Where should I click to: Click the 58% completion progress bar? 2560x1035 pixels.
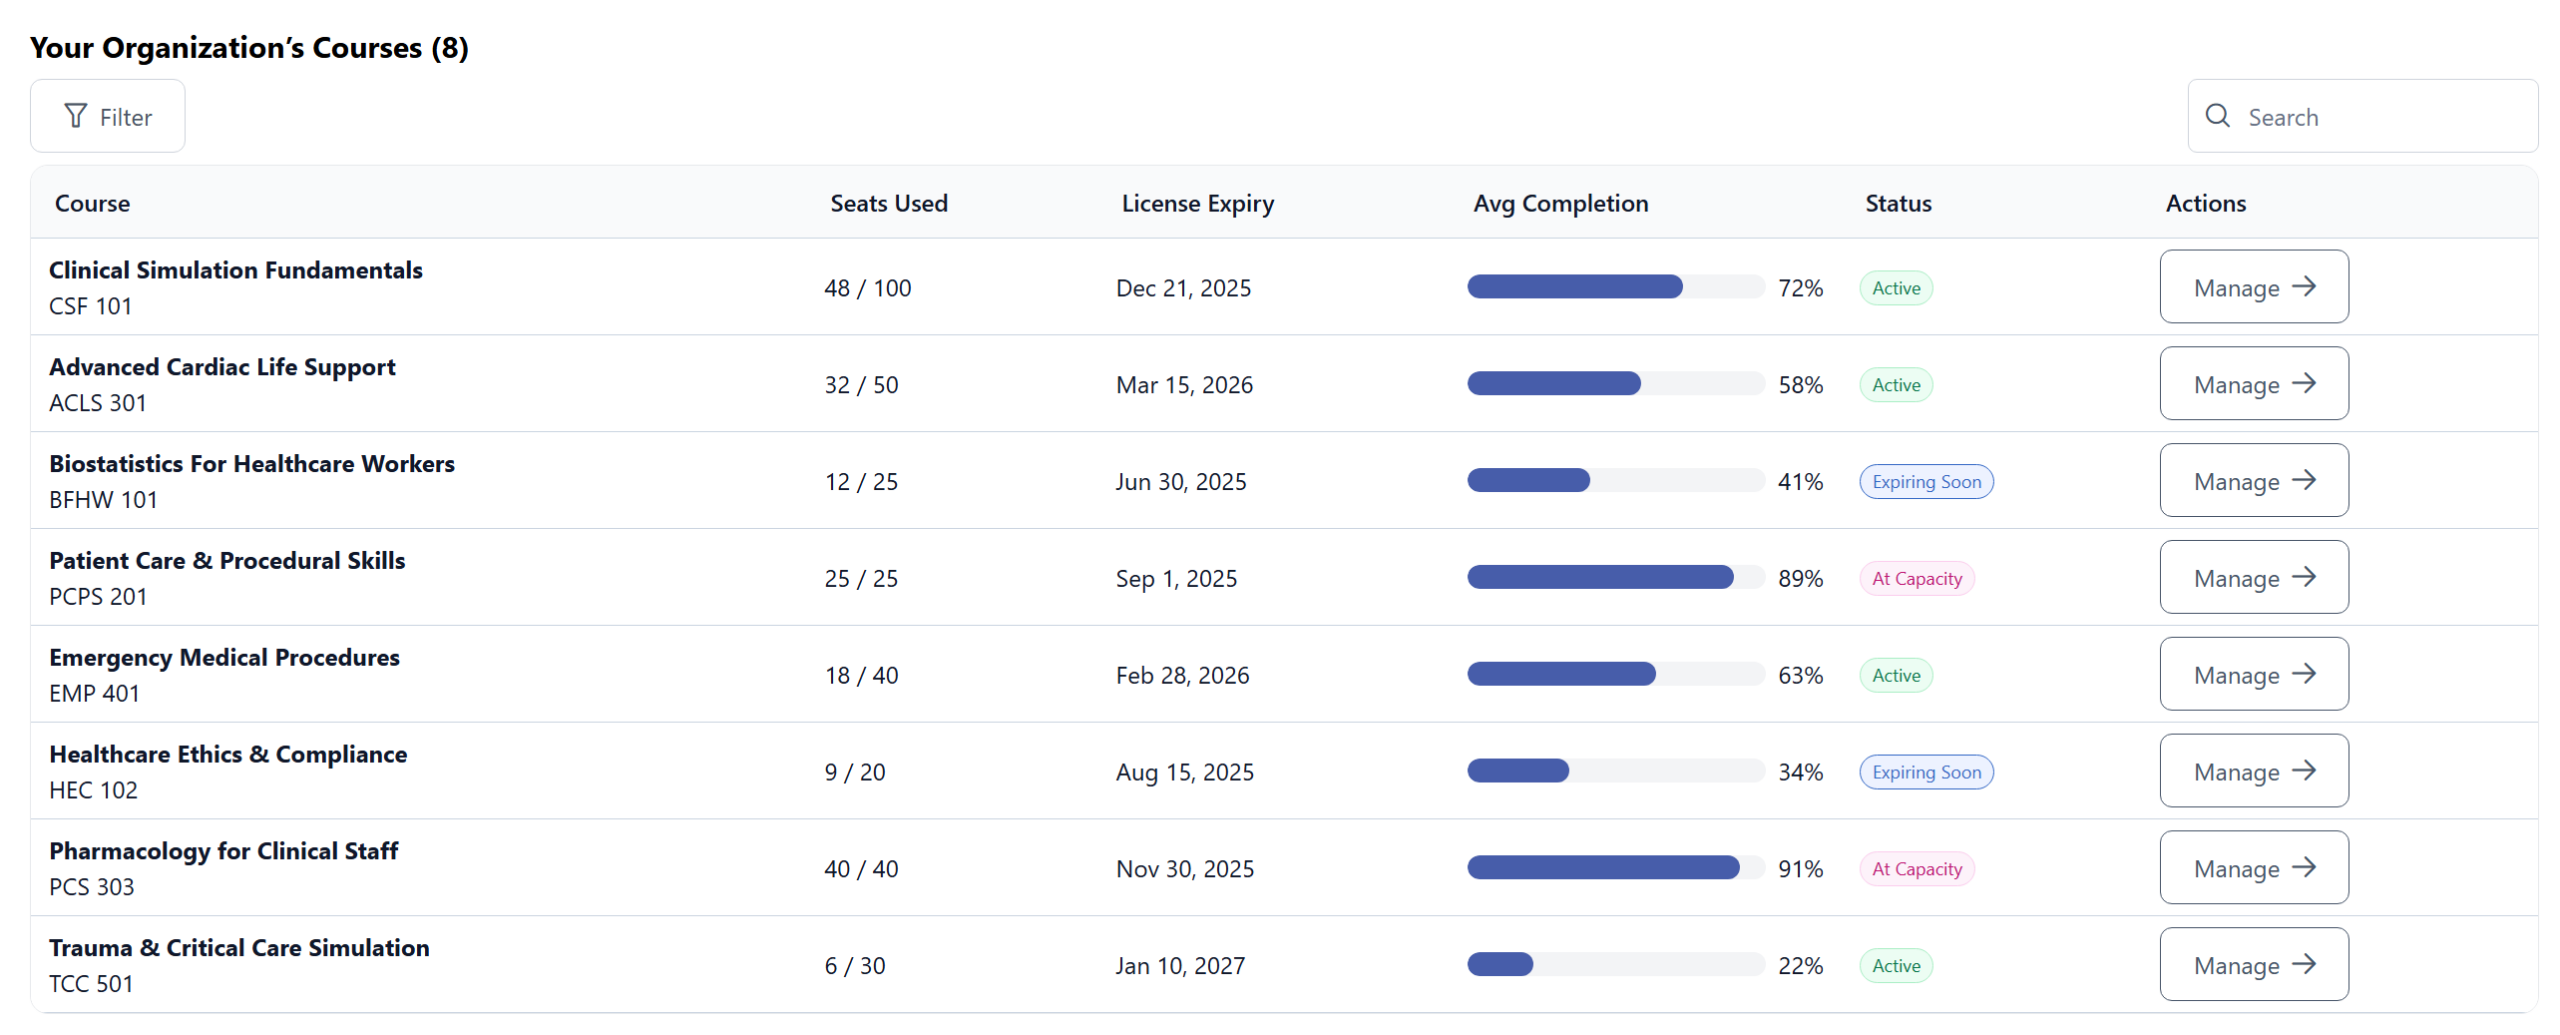coord(1615,384)
